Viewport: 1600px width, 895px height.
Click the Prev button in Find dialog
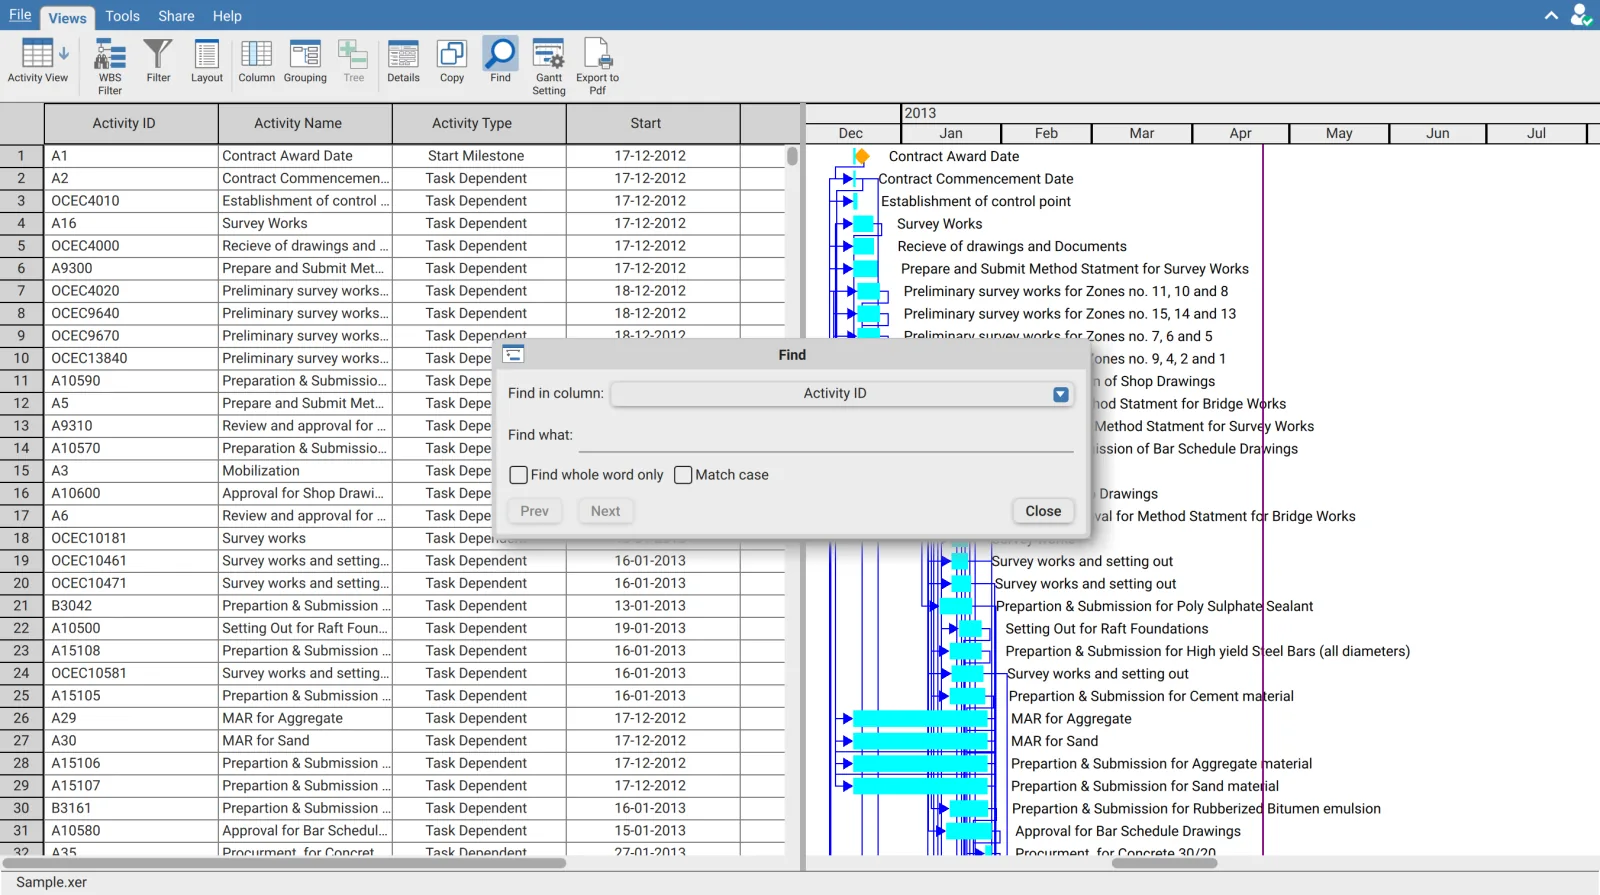coord(534,511)
